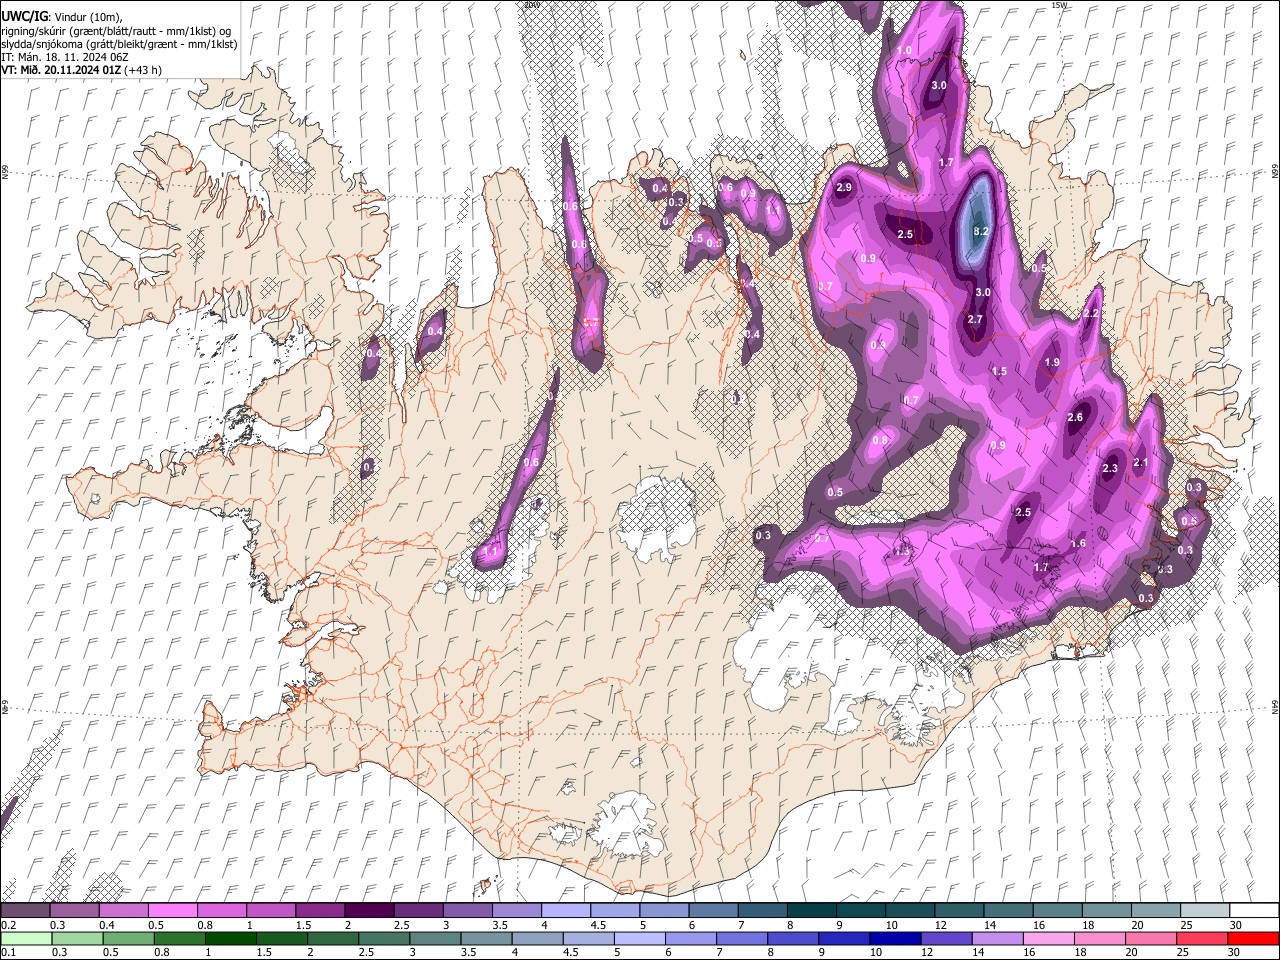Viewport: 1280px width, 960px height.
Task: Click the UWC/IG title text
Action: [x=23, y=15]
